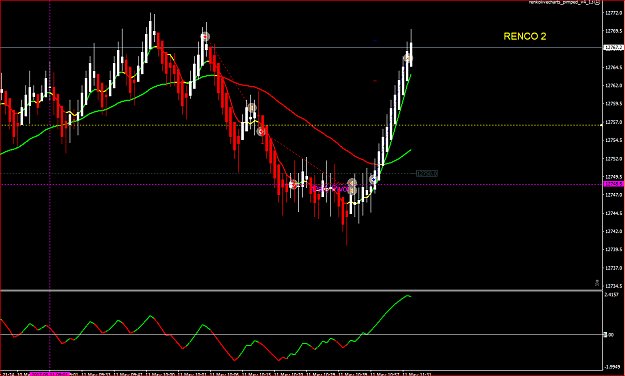Select the magenta Daily Pivot text label
Screen dimensions: 625x376
pos(330,189)
